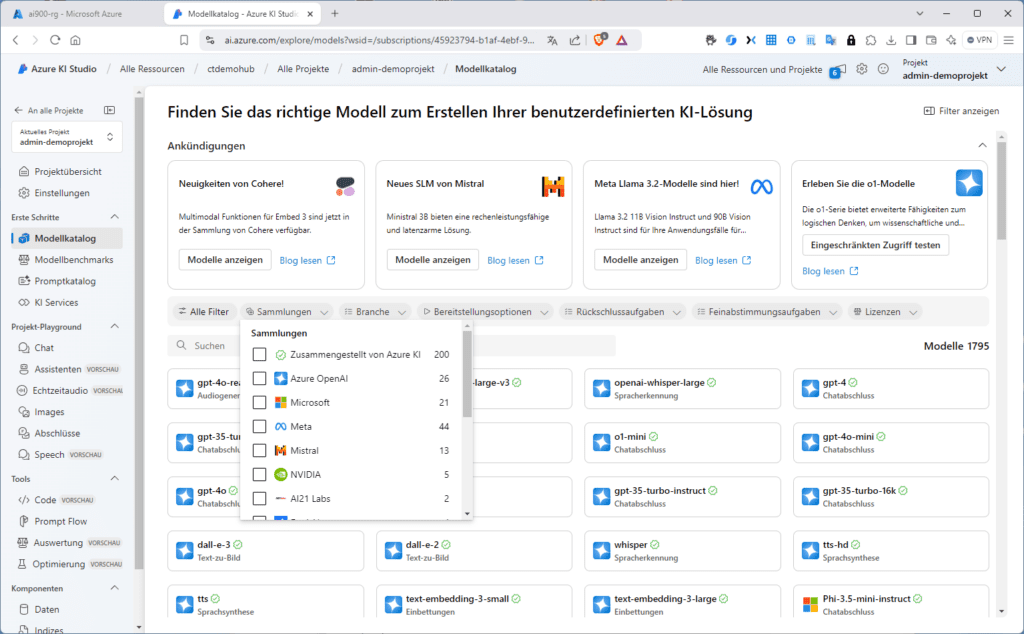The image size is (1024, 634).
Task: Check Azure OpenAI collection
Action: pyautogui.click(x=259, y=379)
